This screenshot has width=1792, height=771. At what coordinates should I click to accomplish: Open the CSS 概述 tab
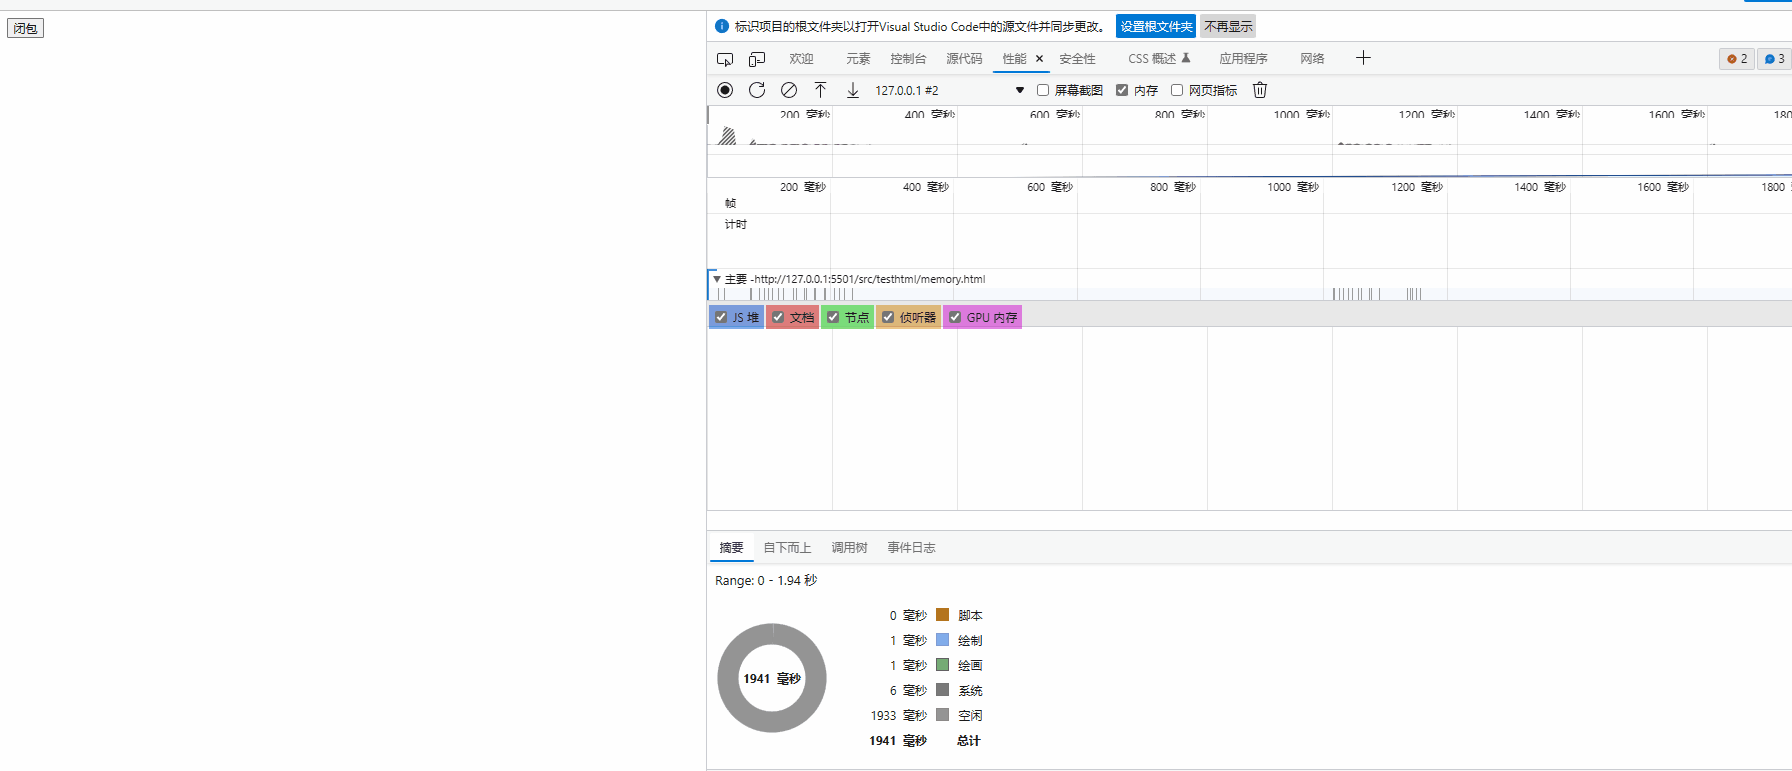pyautogui.click(x=1152, y=59)
